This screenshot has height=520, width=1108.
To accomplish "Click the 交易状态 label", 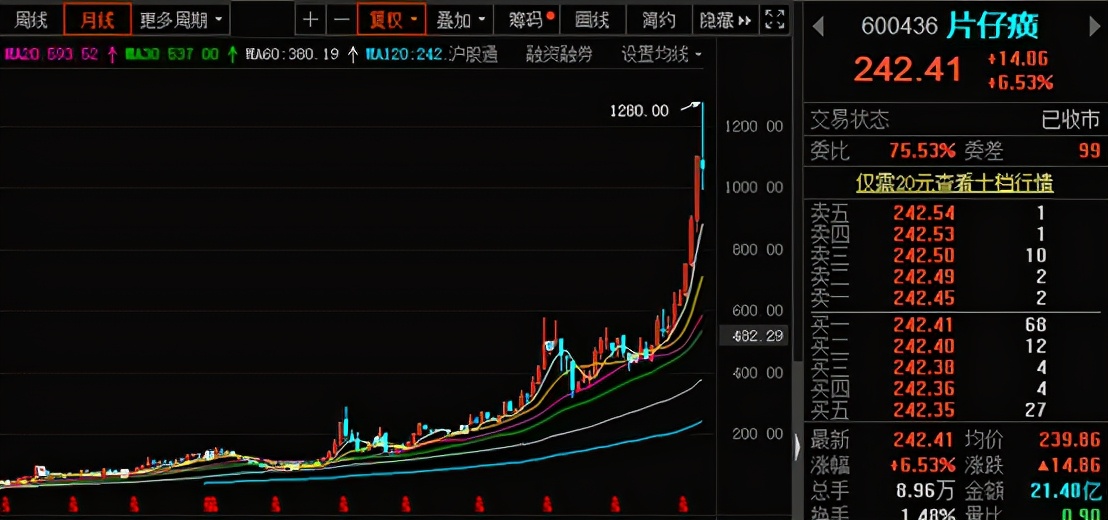I will tap(849, 120).
